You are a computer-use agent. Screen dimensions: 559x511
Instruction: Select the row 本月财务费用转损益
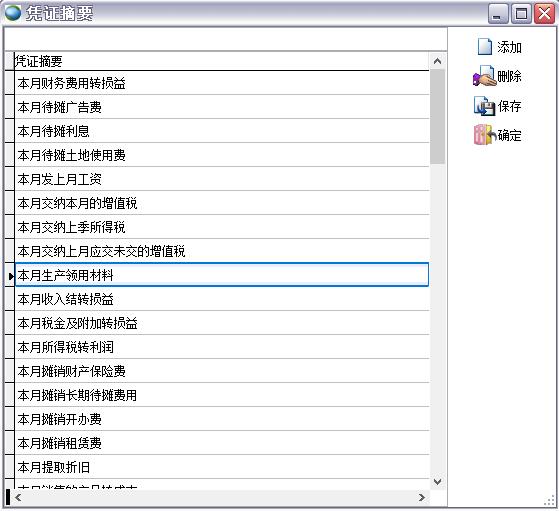coord(222,83)
